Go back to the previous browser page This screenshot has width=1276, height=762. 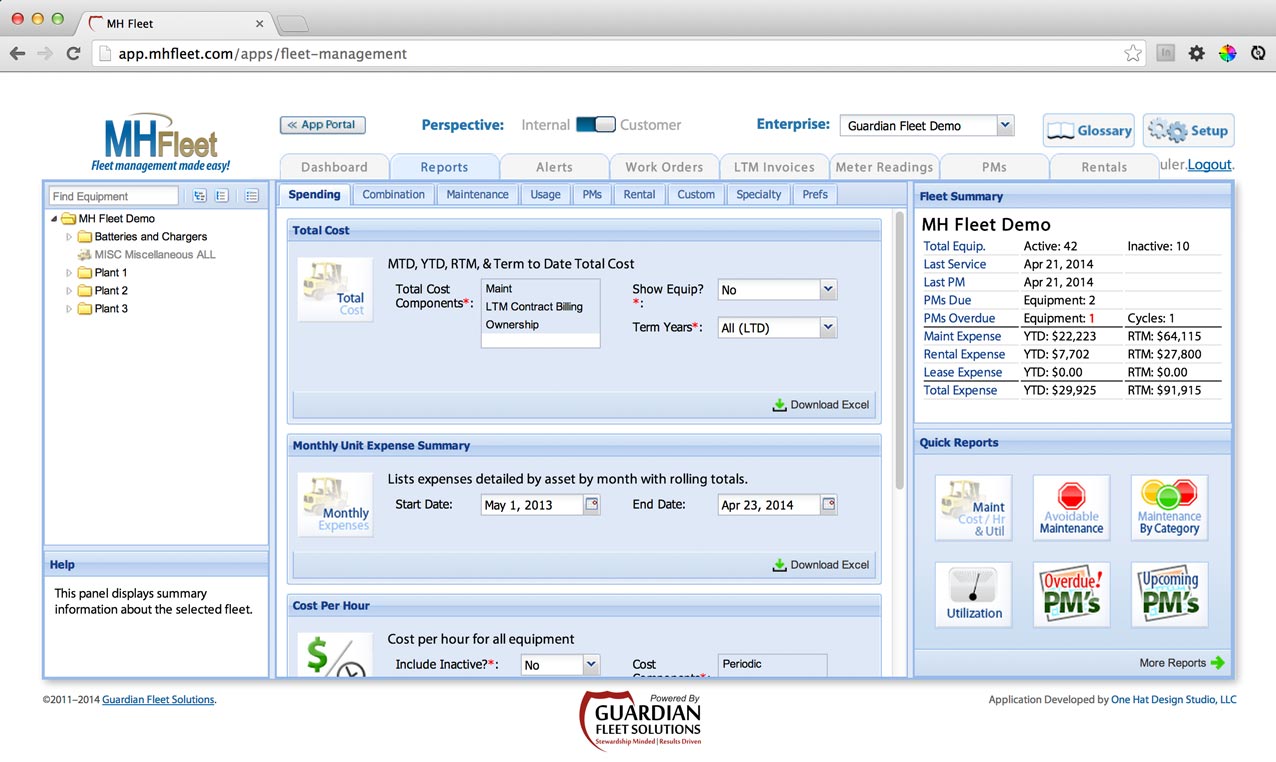[17, 54]
